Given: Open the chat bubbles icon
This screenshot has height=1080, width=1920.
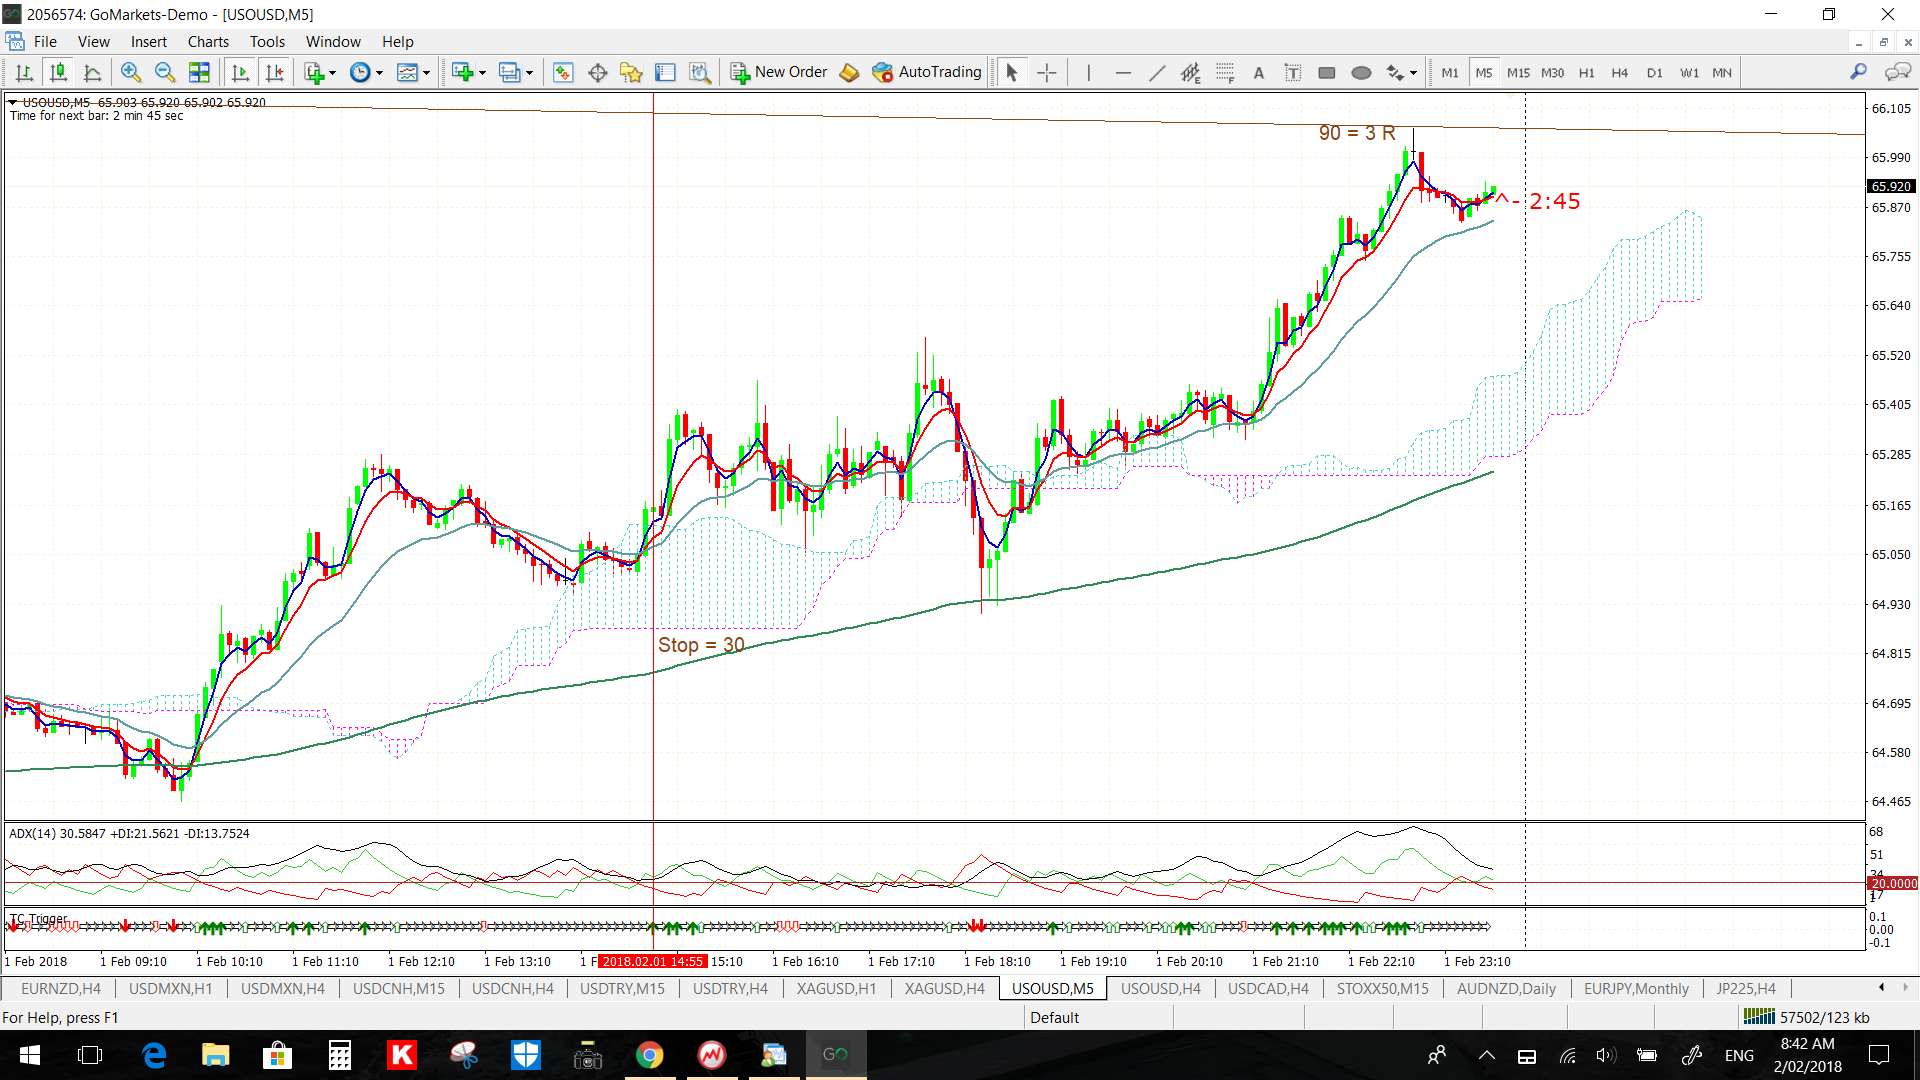Looking at the screenshot, I should pyautogui.click(x=1897, y=72).
